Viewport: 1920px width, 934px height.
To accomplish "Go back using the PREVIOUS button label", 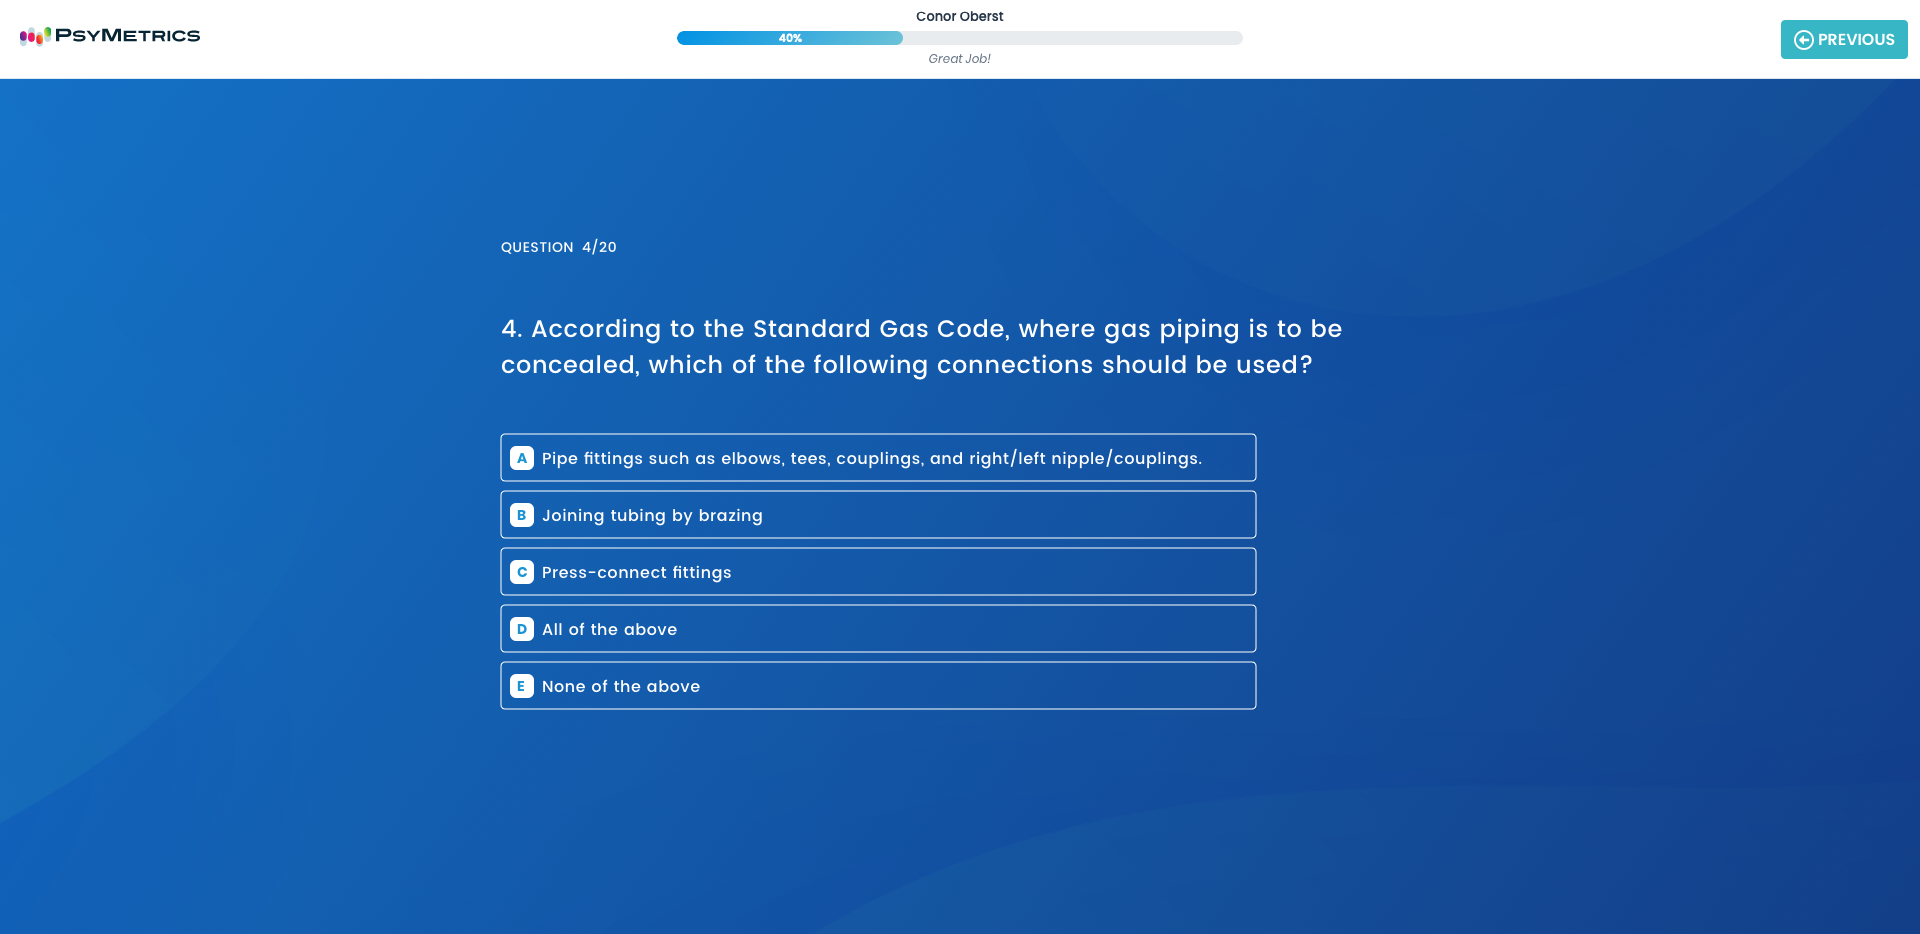I will (x=1856, y=40).
